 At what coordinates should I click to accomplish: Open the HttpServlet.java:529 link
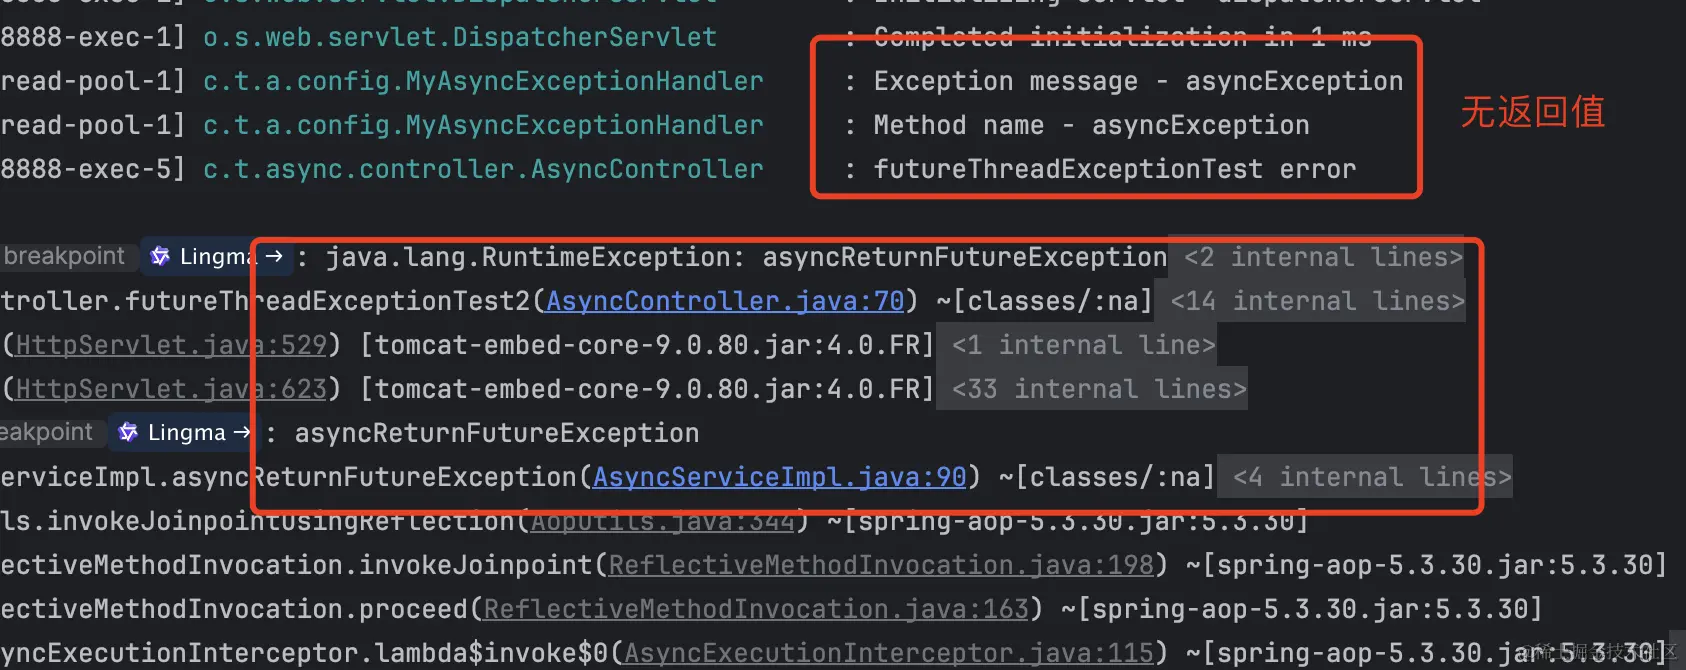pyautogui.click(x=171, y=345)
